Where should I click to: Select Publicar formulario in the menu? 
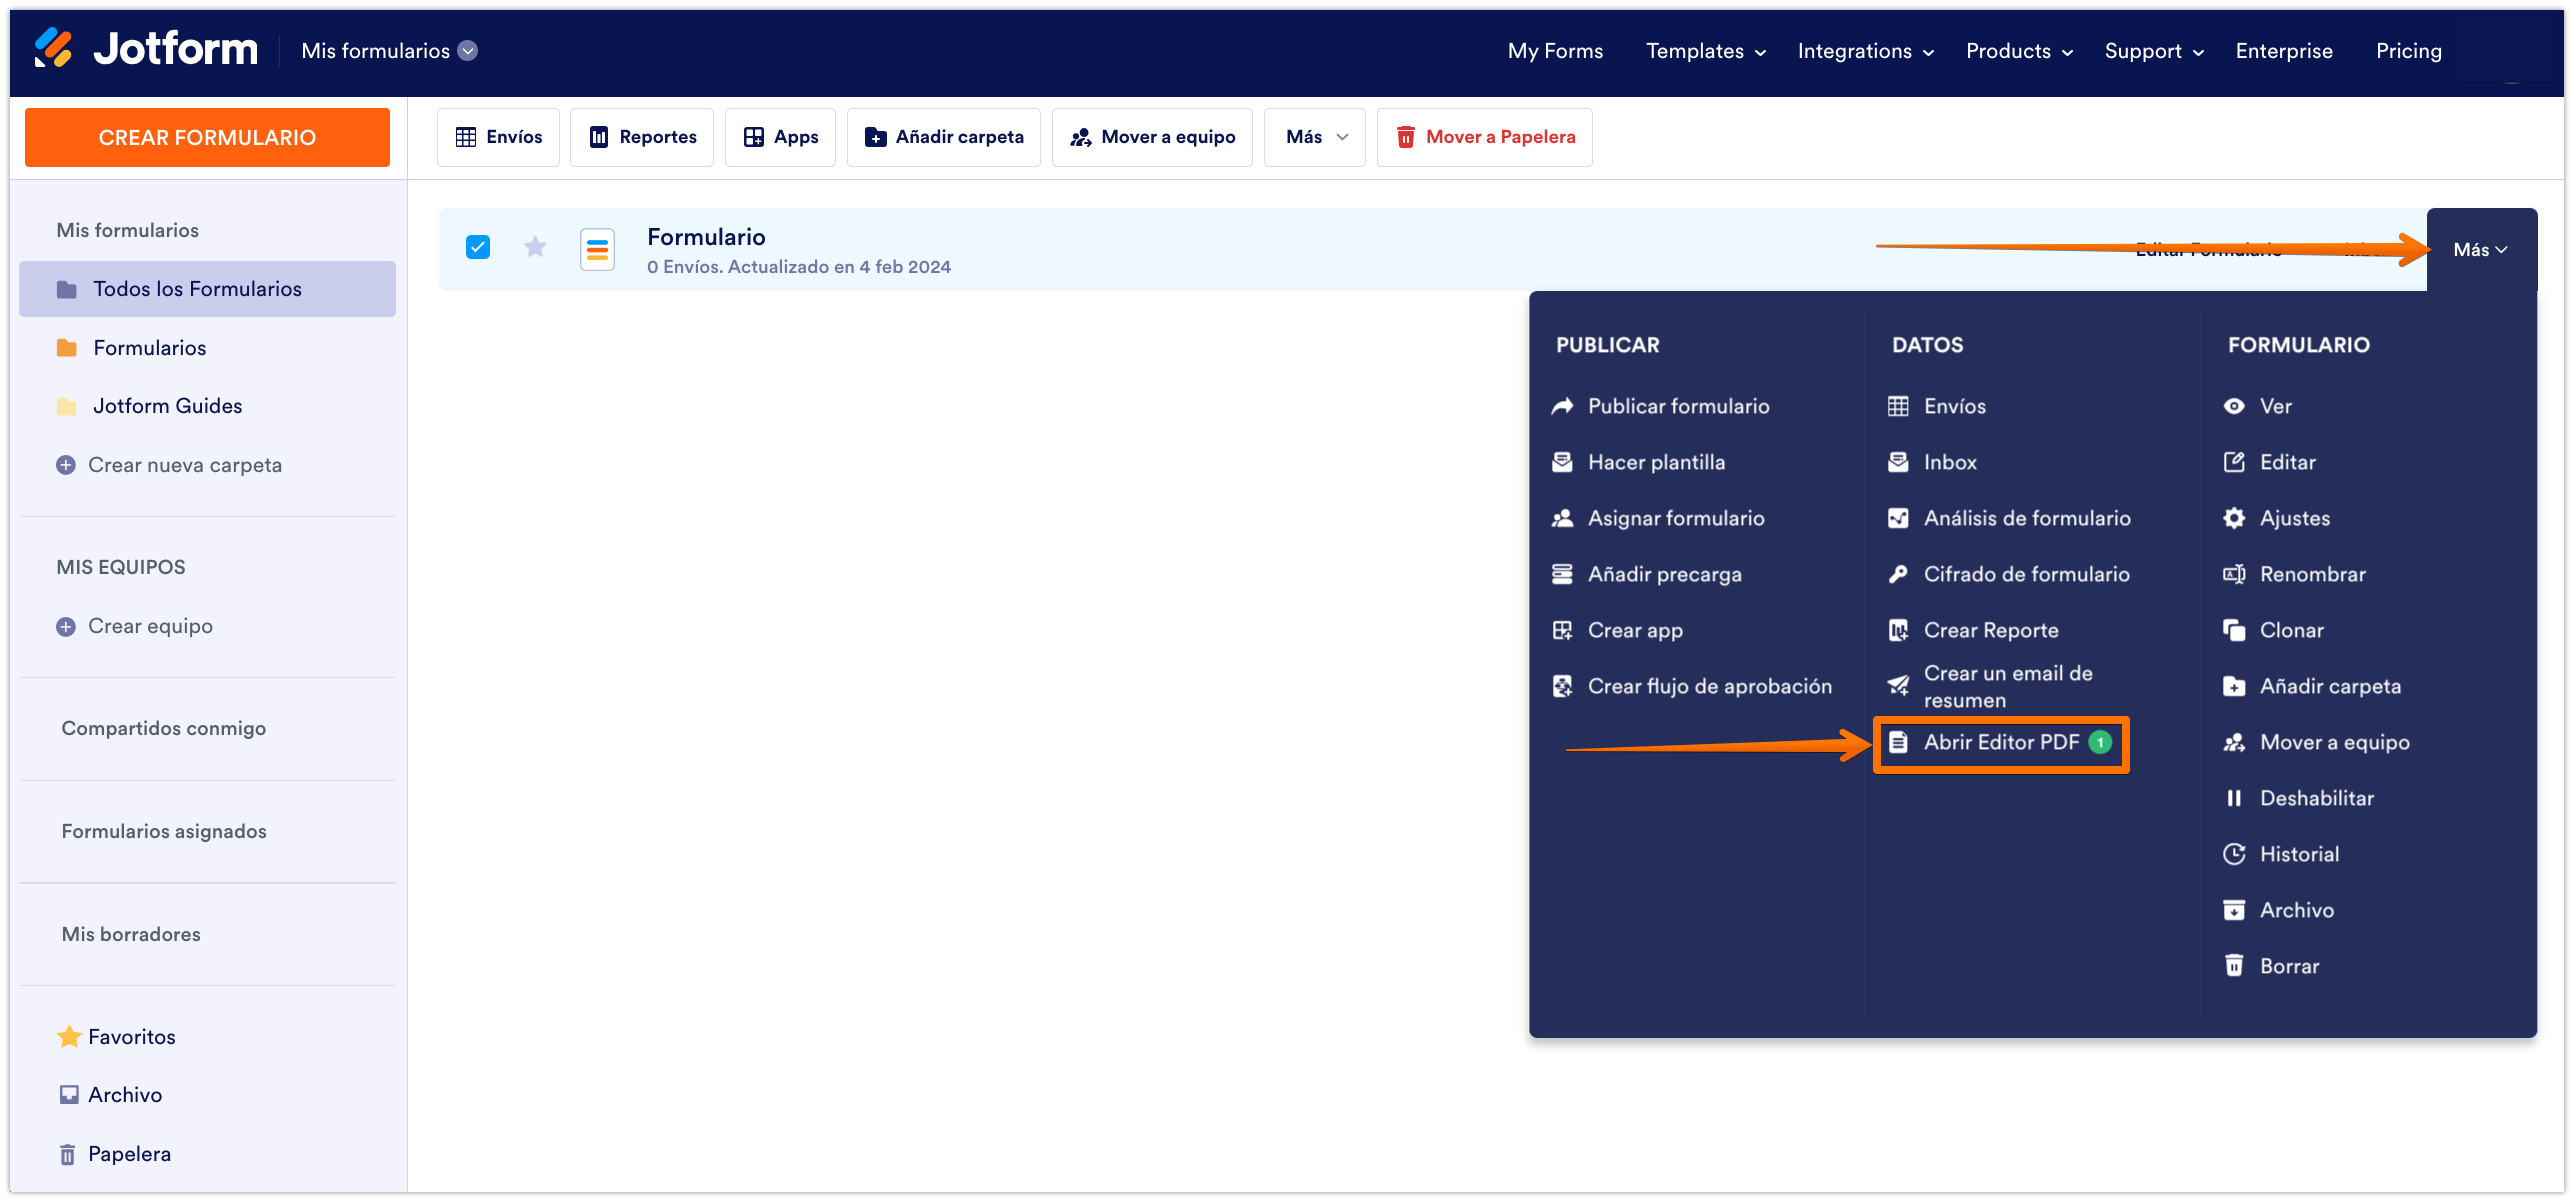click(x=1677, y=406)
